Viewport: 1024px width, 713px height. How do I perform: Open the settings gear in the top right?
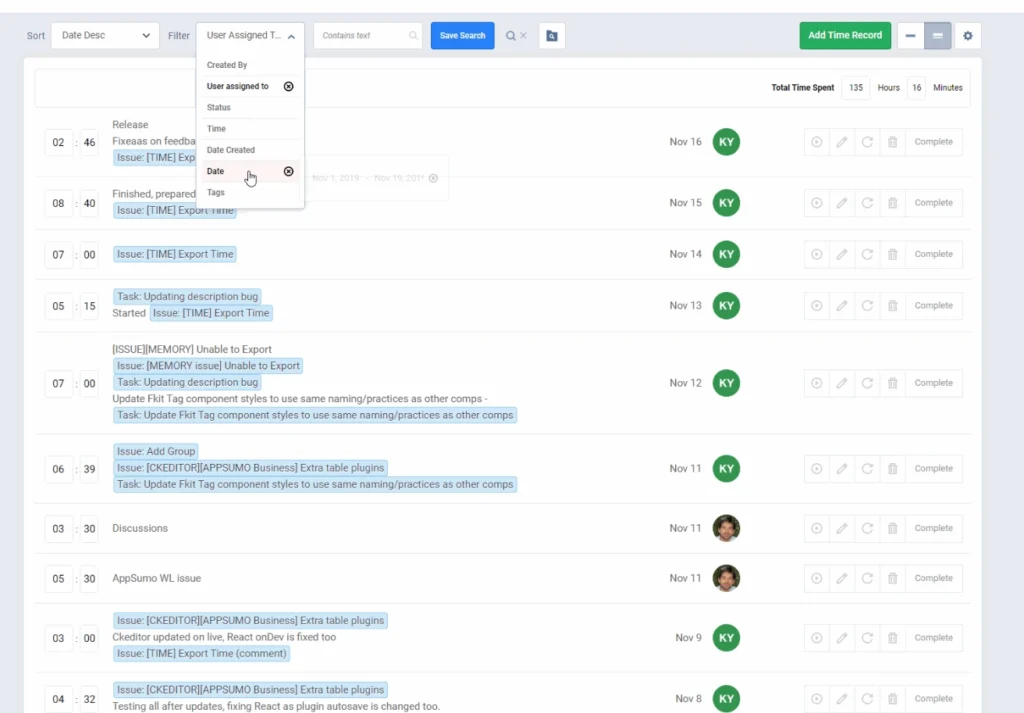(x=967, y=36)
